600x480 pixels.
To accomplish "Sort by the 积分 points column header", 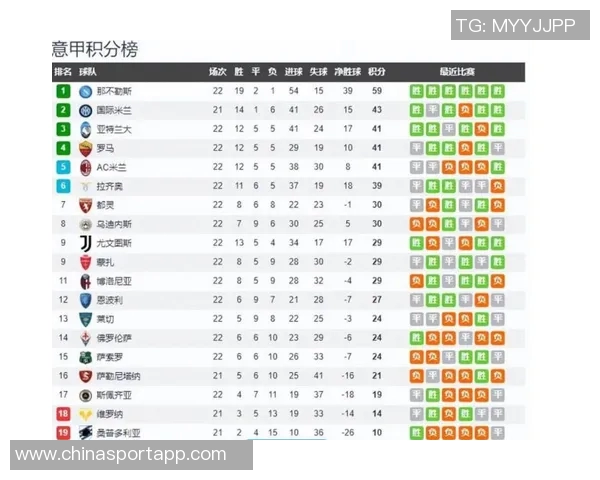I will click(x=377, y=72).
